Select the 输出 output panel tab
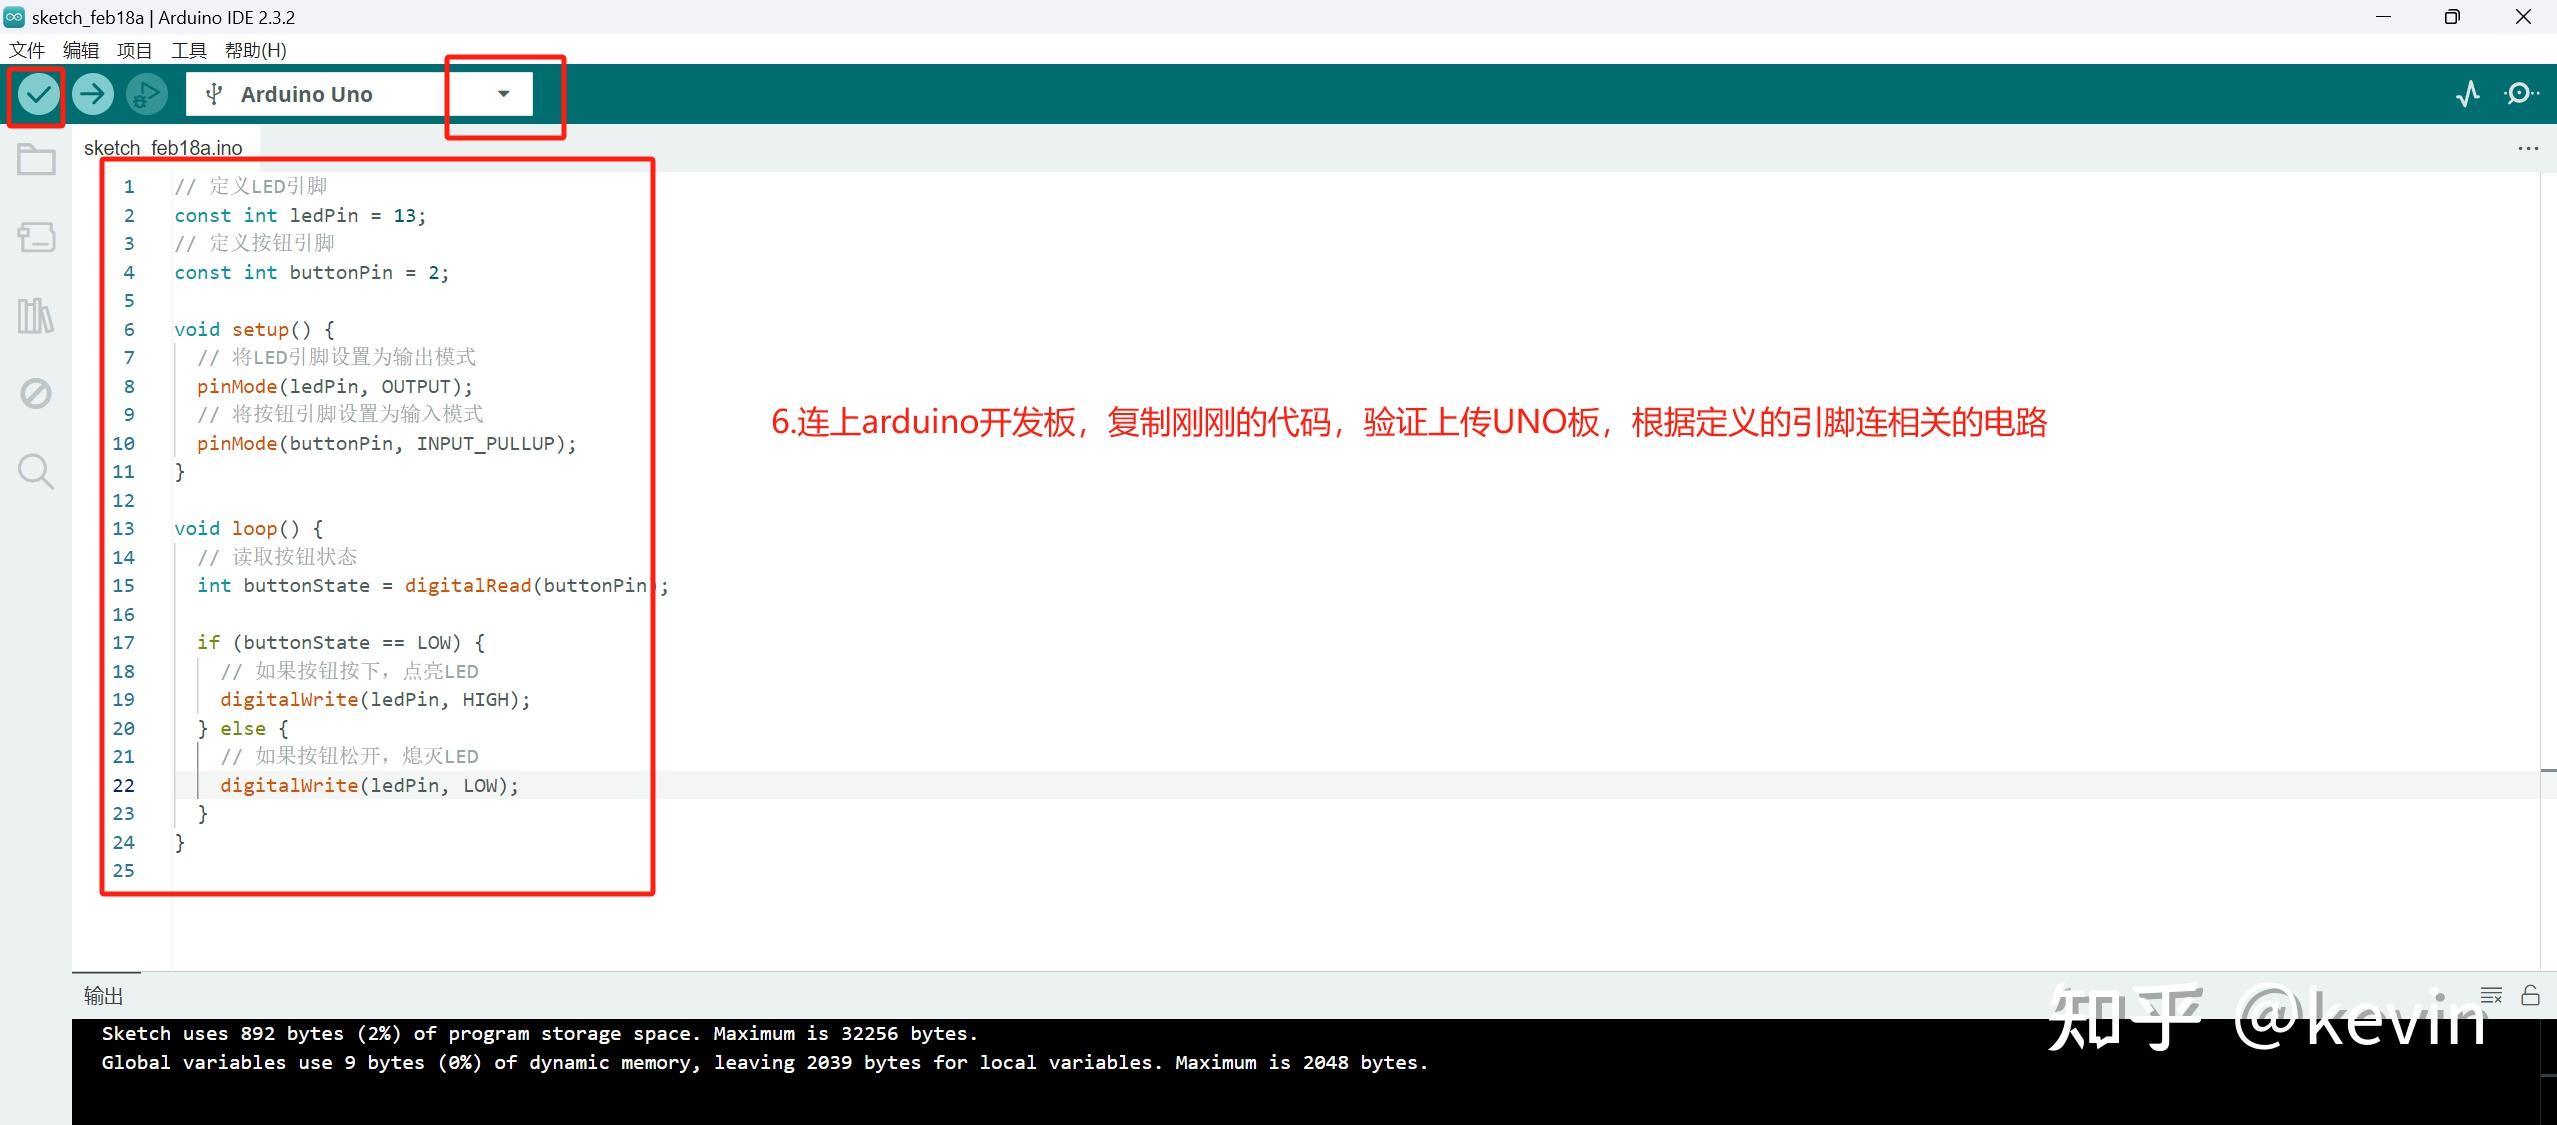Viewport: 2557px width, 1125px height. (x=101, y=995)
